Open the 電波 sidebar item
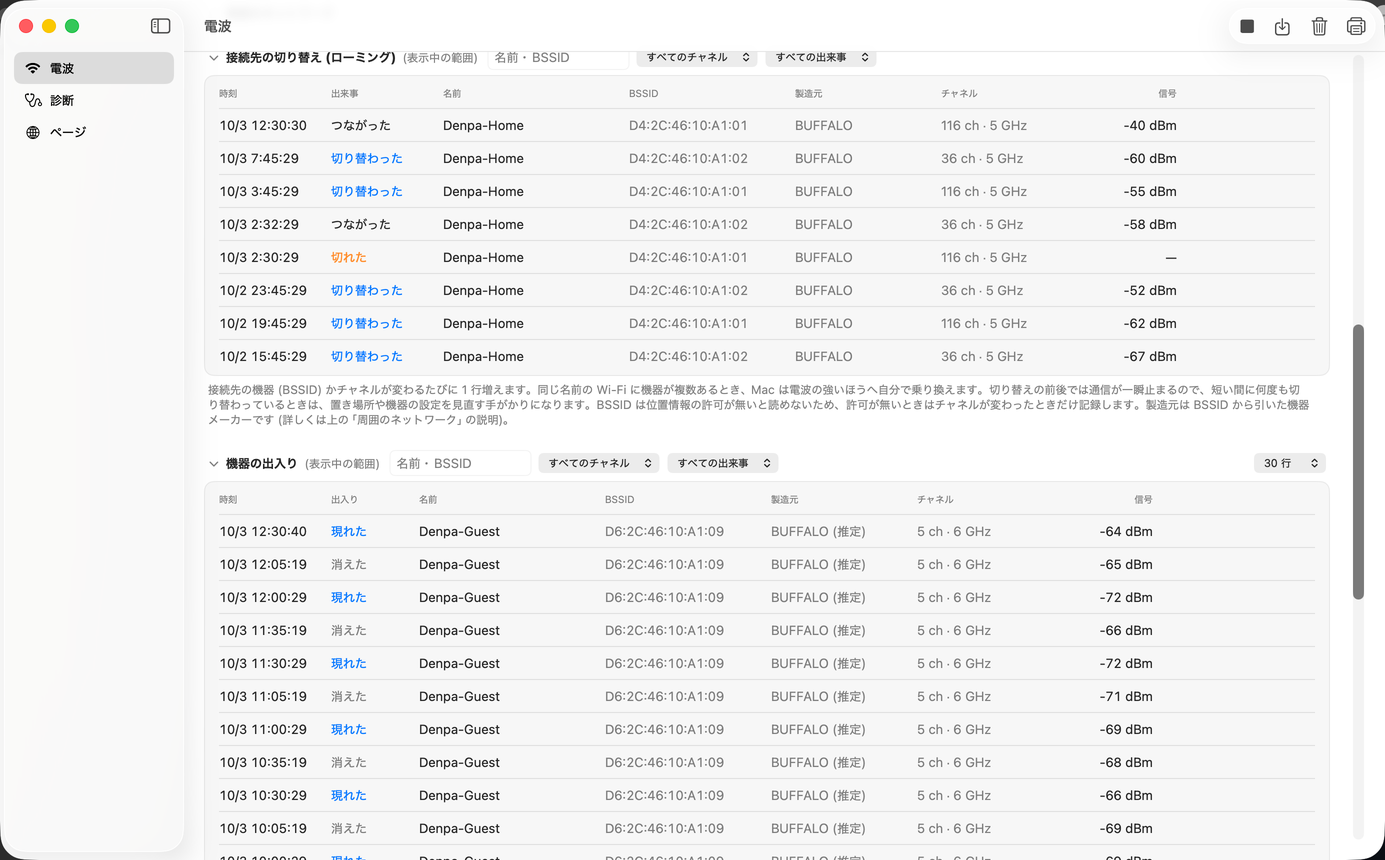Viewport: 1385px width, 860px height. click(94, 68)
